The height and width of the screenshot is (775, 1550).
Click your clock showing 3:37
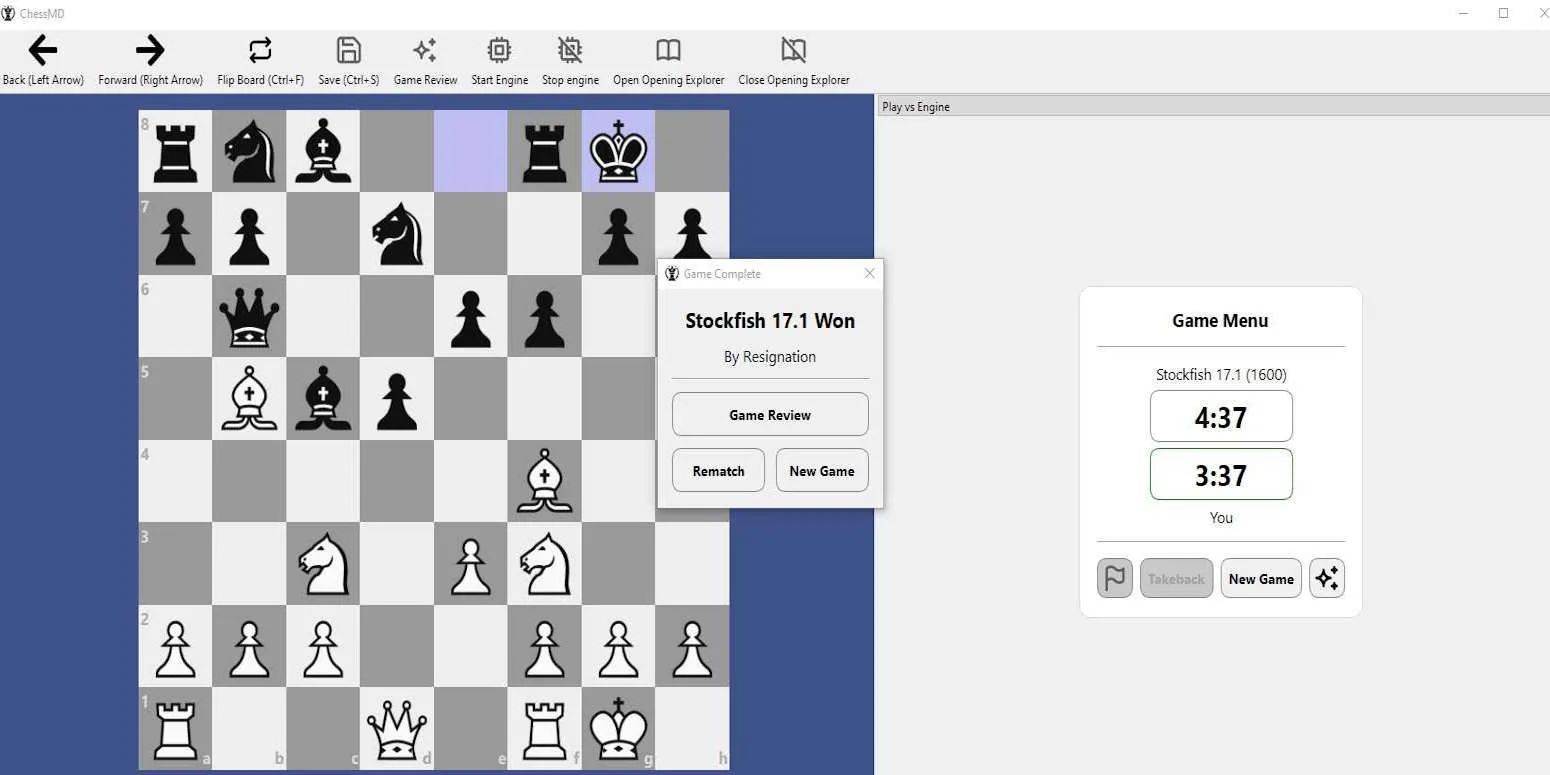click(x=1220, y=474)
